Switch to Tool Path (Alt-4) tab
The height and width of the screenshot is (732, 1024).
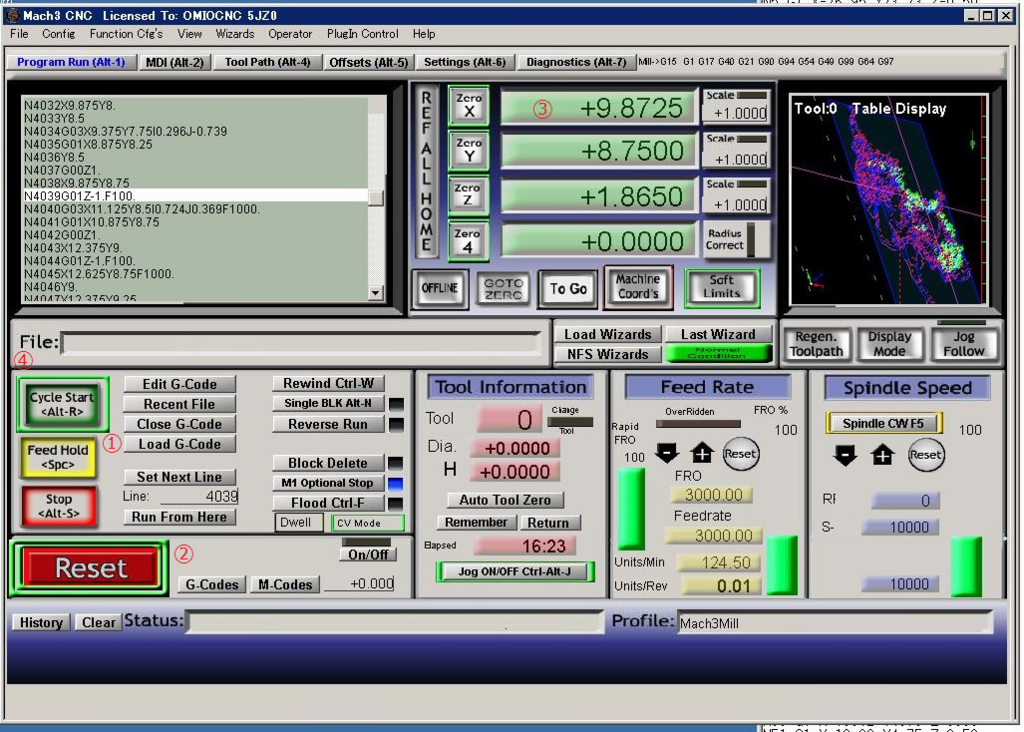pos(268,62)
